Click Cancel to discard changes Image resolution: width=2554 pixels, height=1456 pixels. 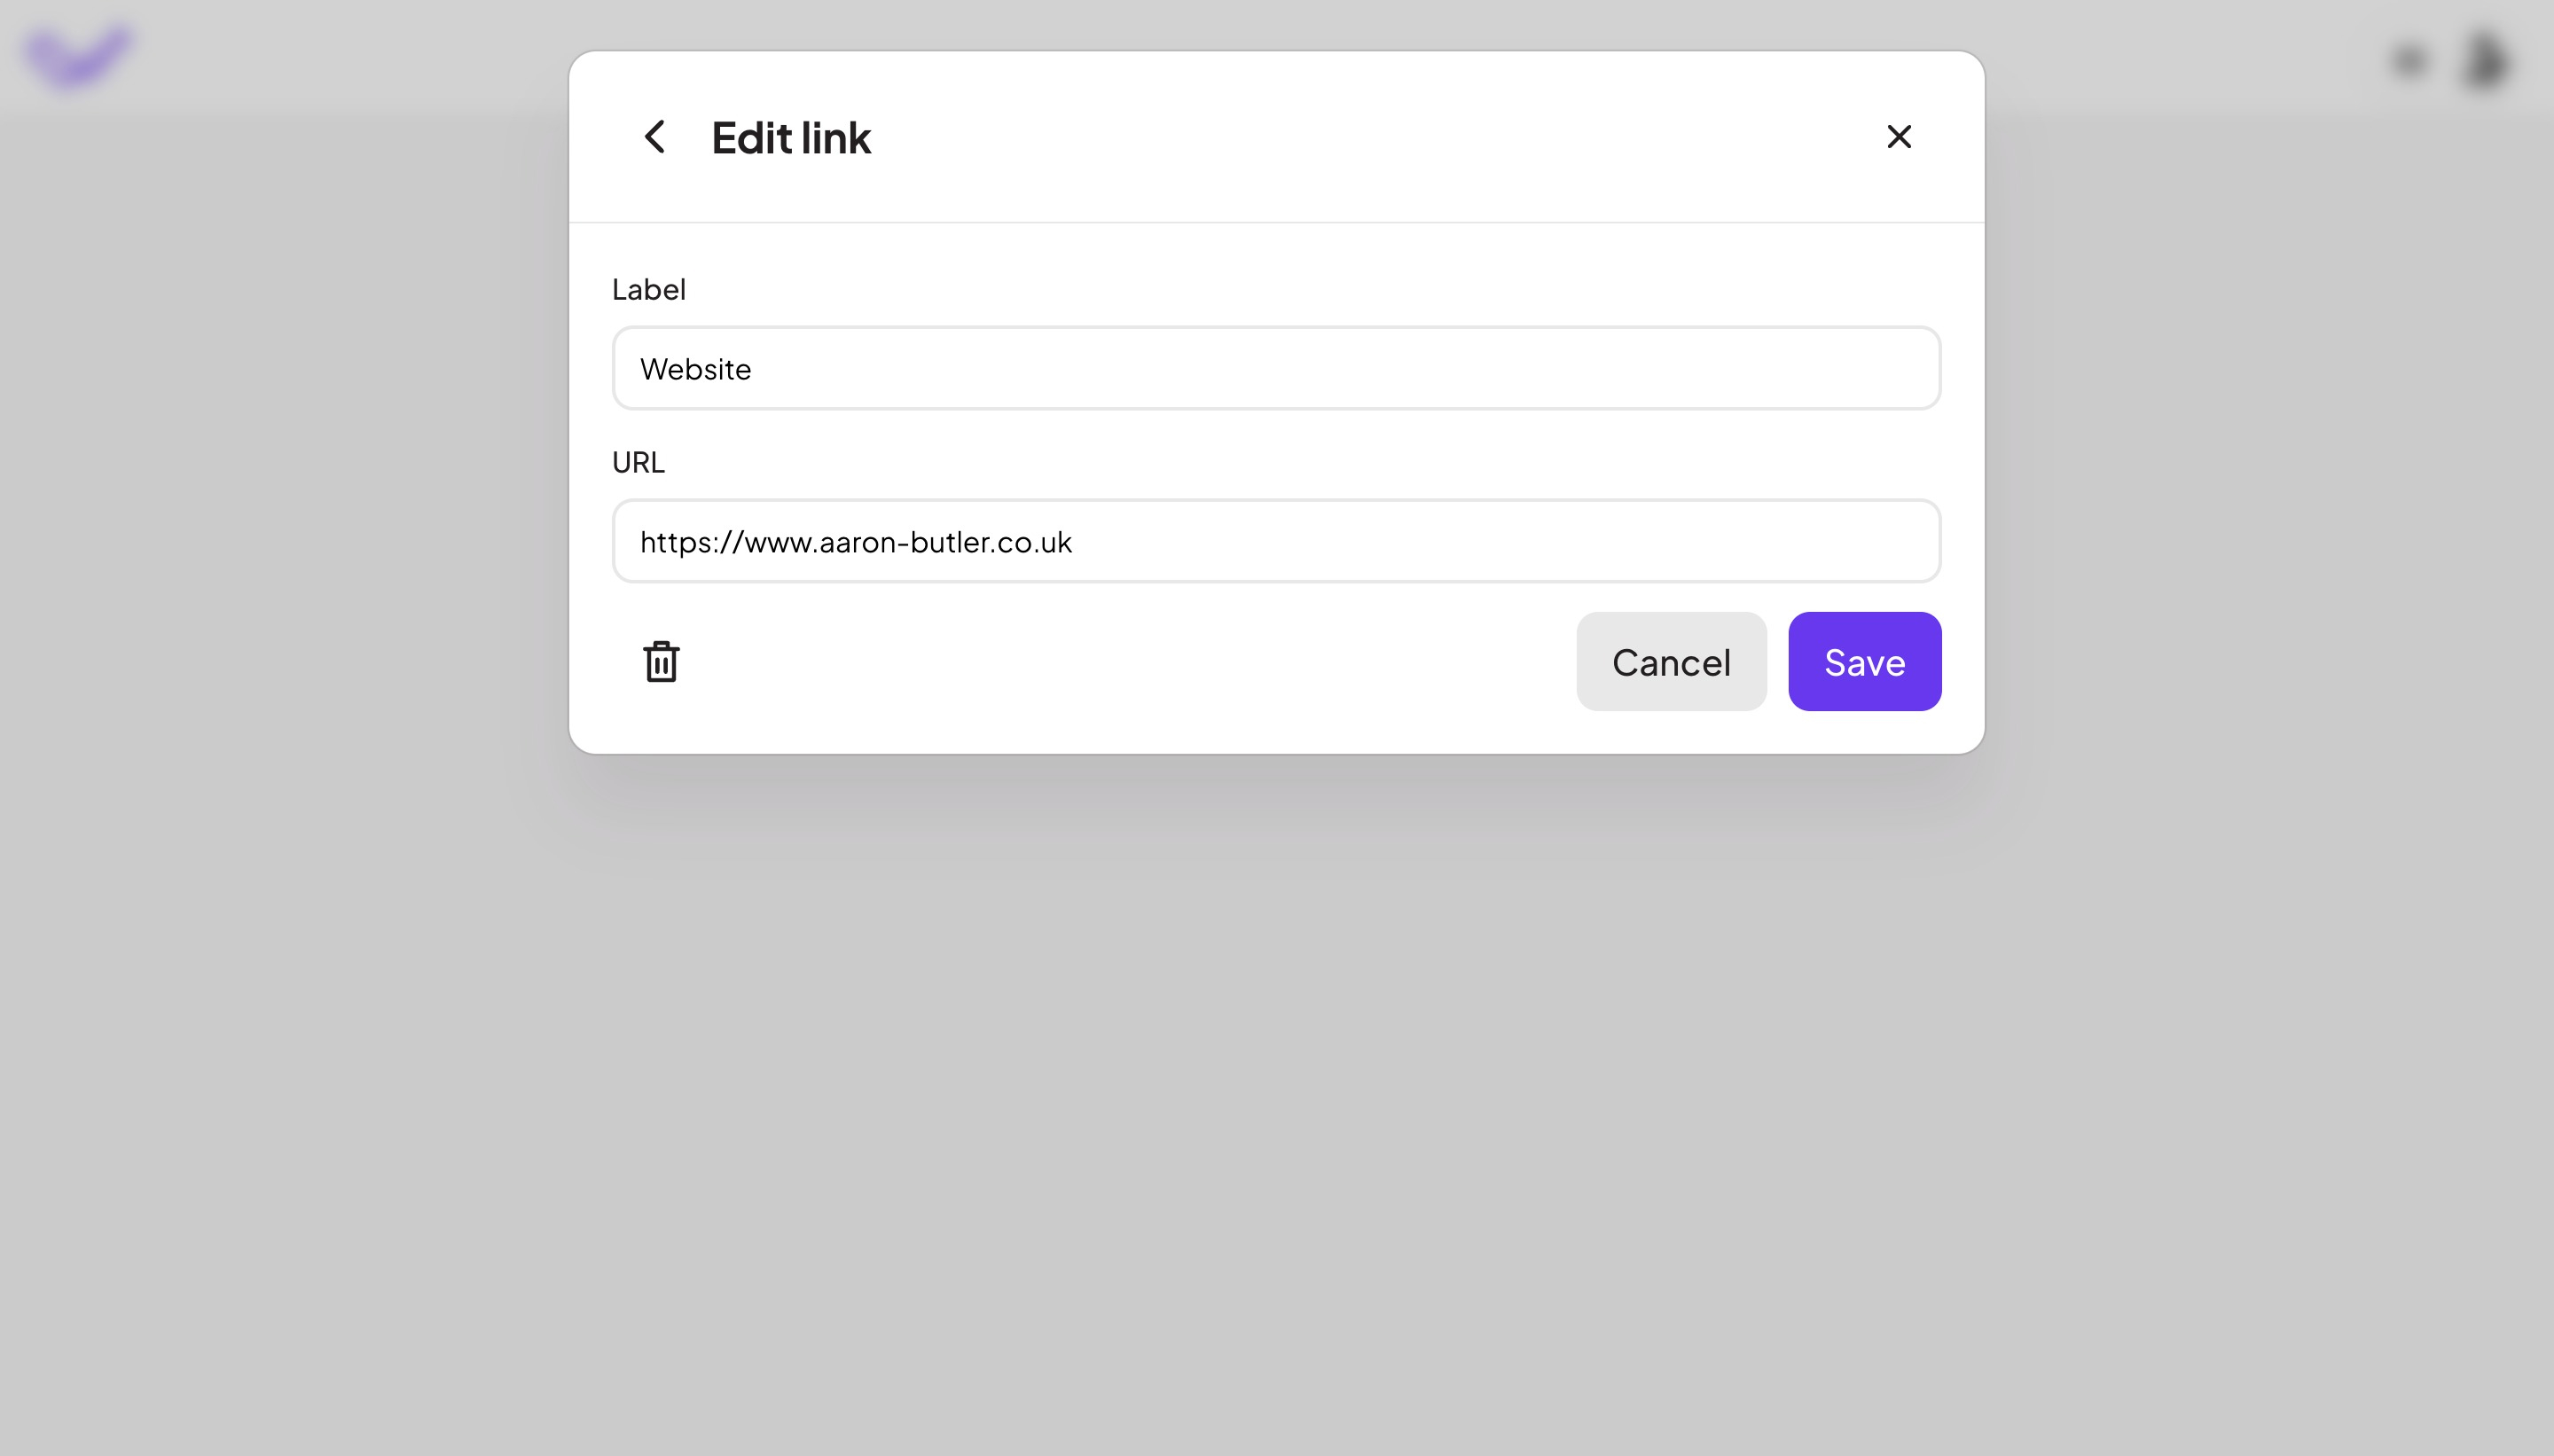pos(1670,661)
